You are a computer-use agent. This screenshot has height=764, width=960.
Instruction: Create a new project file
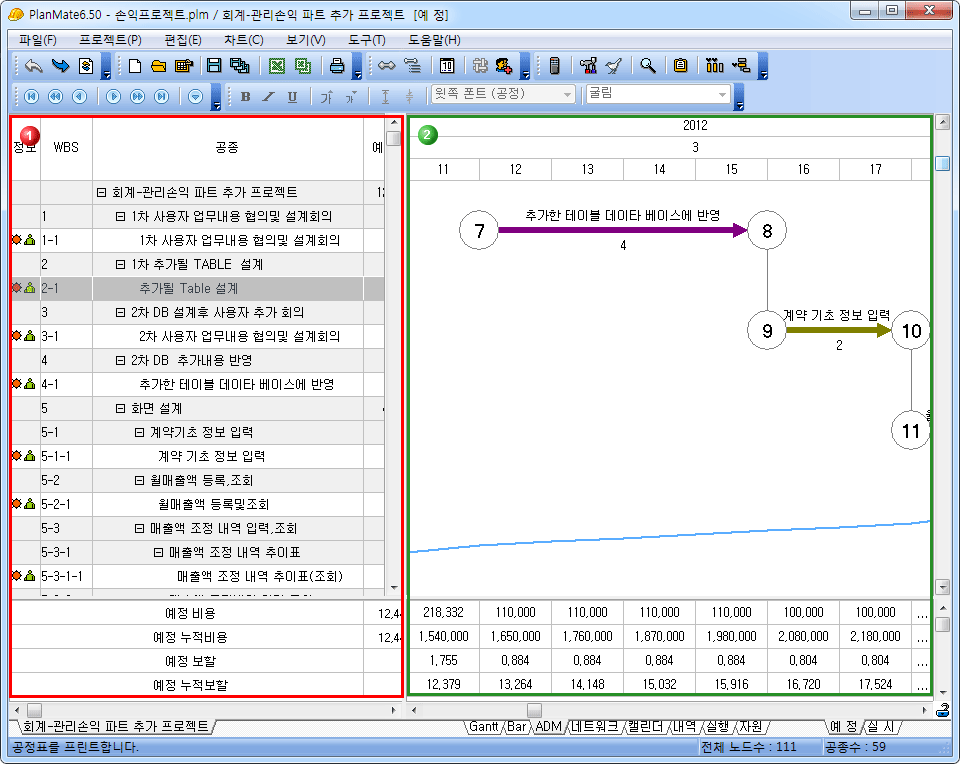[135, 67]
